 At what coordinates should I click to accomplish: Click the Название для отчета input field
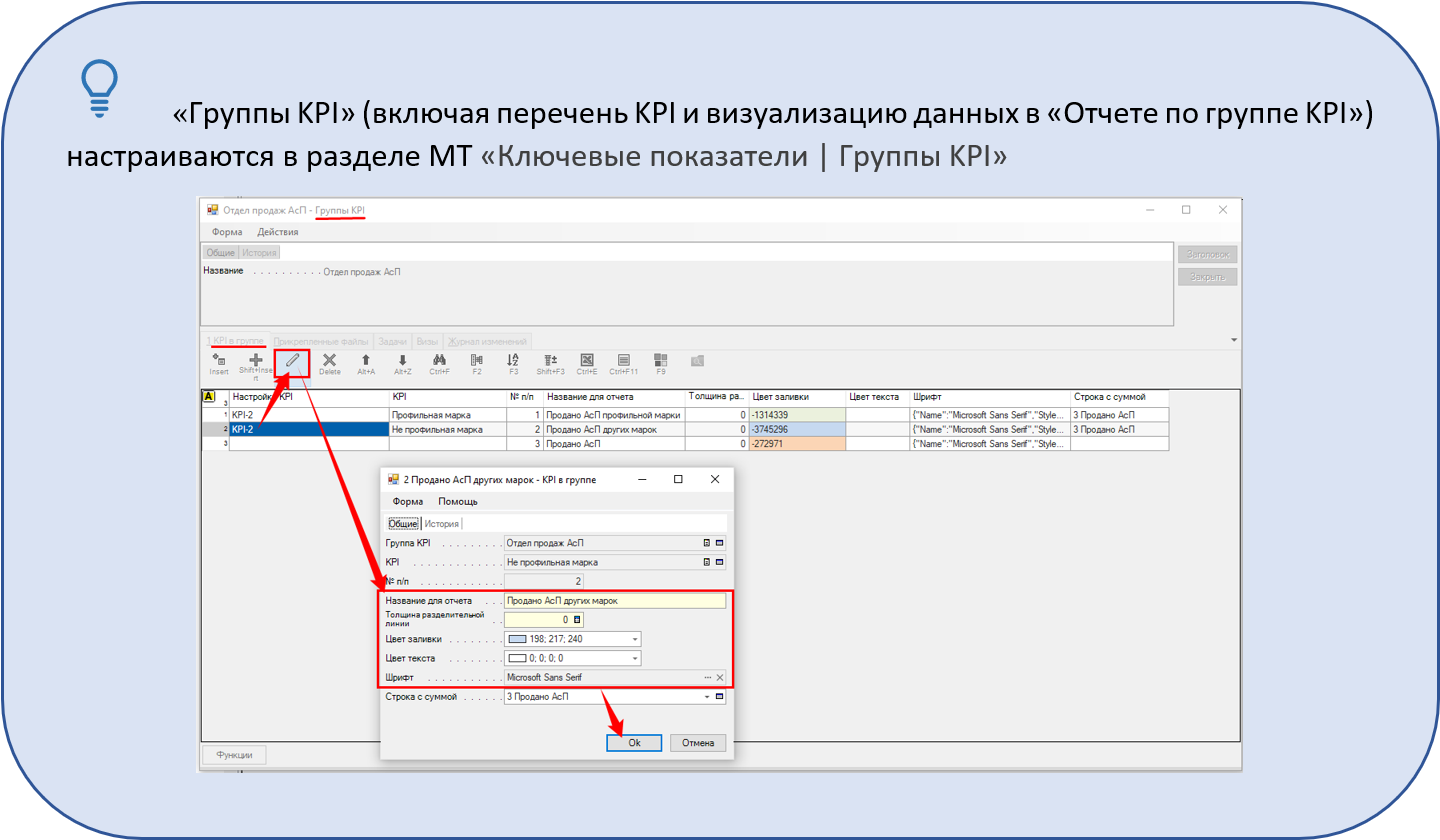point(614,601)
